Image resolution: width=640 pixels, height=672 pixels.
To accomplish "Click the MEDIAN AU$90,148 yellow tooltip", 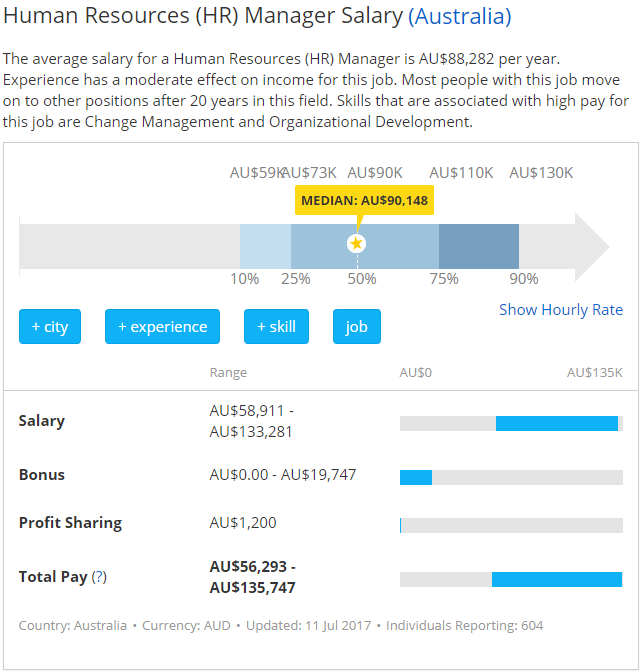I will [364, 200].
